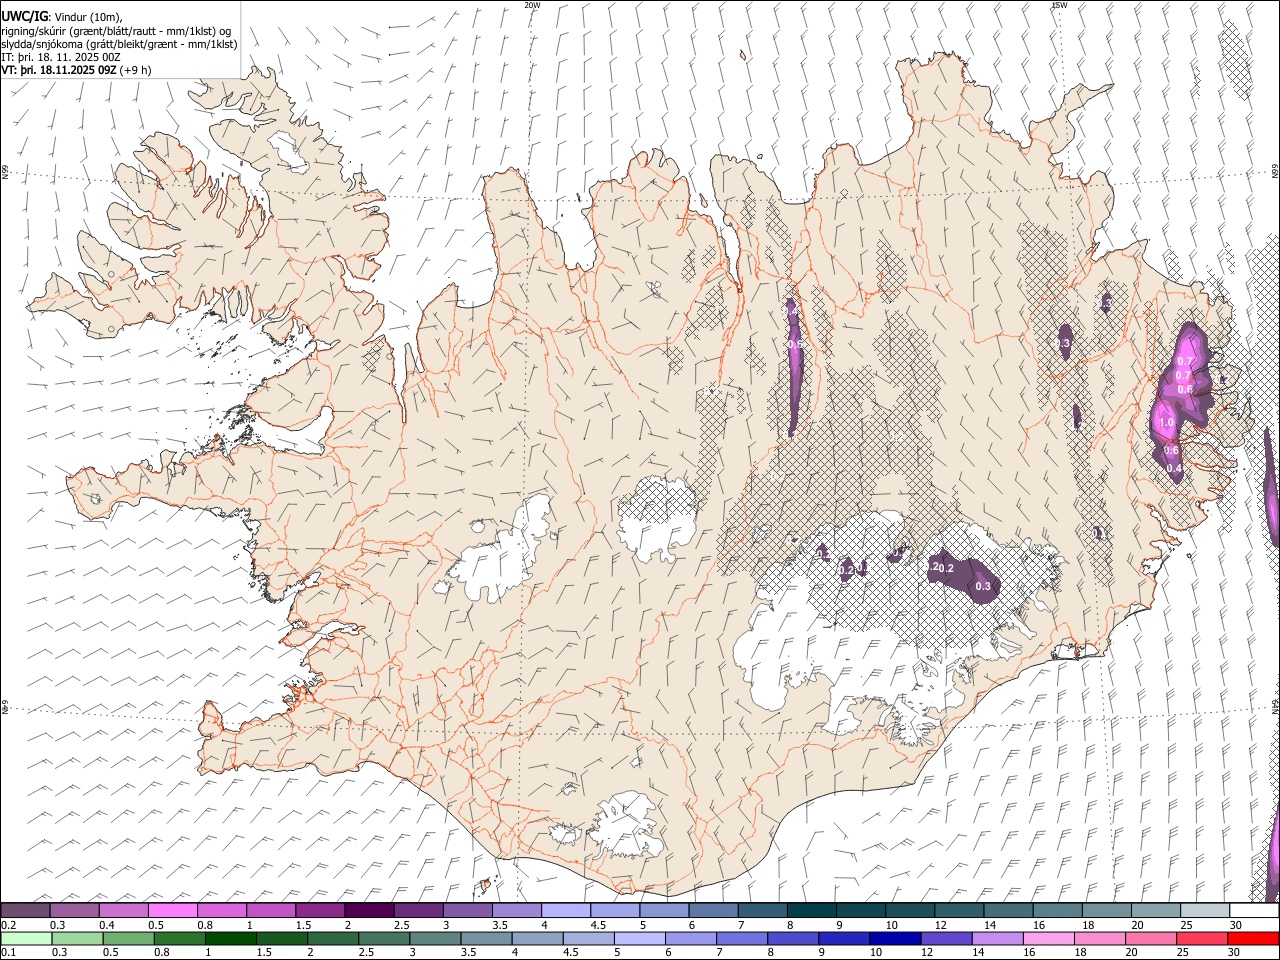Viewport: 1280px width, 960px height.
Task: Select the pale gray swatch labeled 25 in the upper legend row
Action: pos(1204,910)
